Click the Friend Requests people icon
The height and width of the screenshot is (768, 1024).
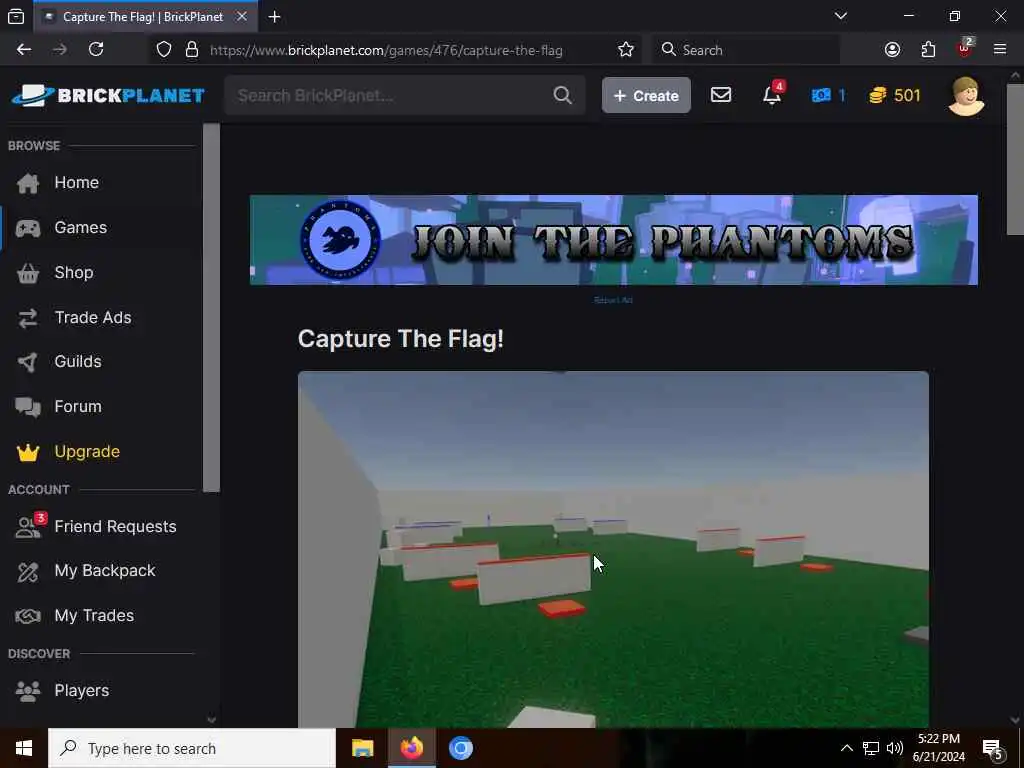(x=28, y=526)
